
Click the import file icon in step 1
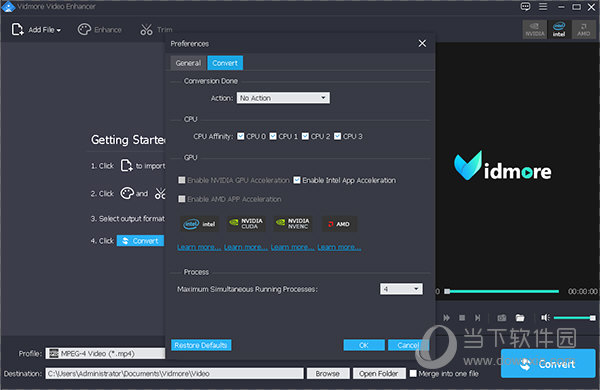126,166
